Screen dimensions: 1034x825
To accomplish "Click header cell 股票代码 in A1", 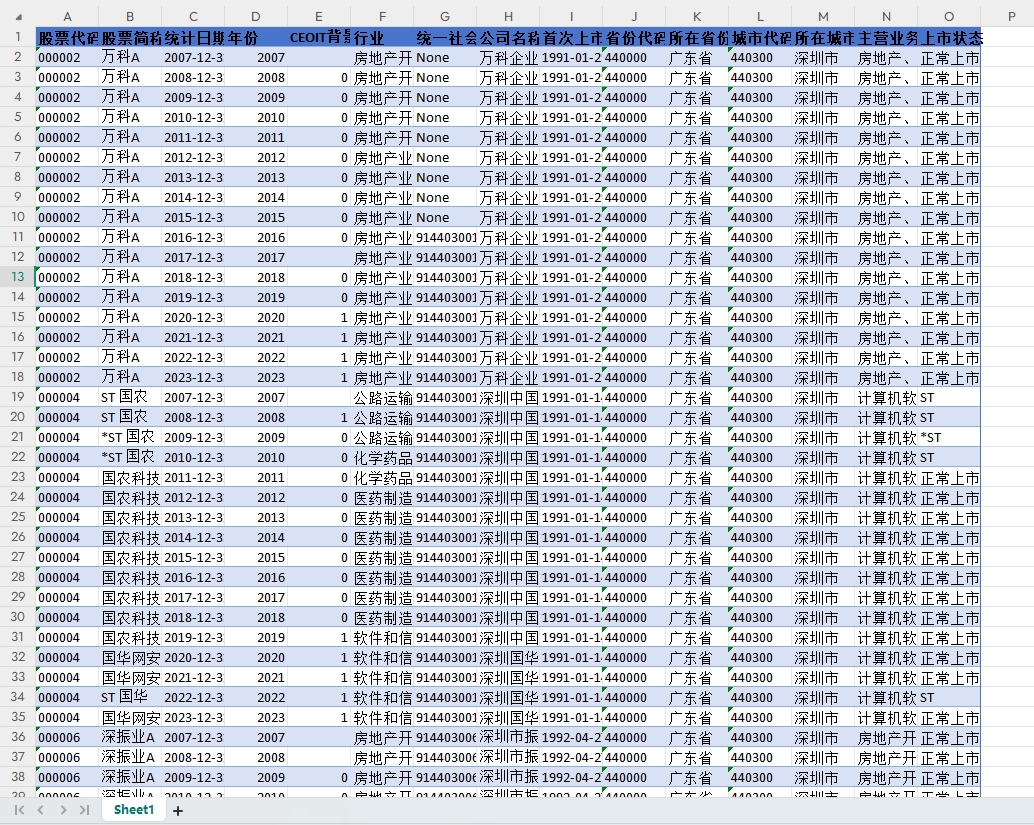I will tap(67, 38).
